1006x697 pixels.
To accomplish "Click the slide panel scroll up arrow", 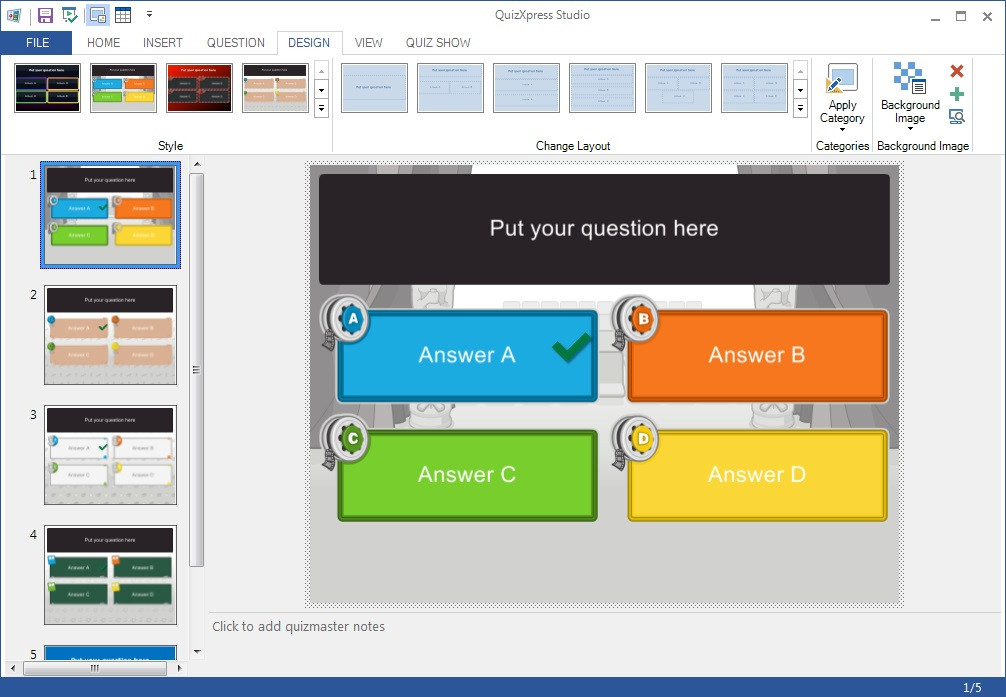I will click(x=197, y=164).
